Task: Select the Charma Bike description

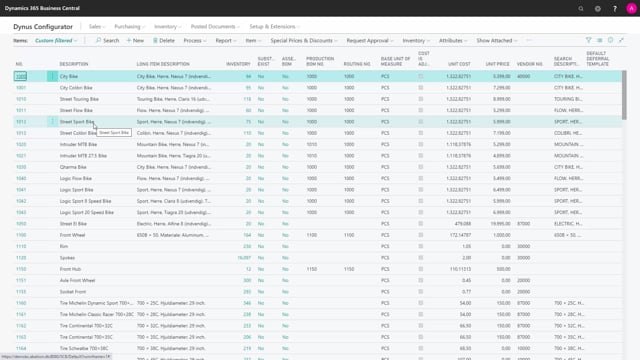Action: click(x=73, y=167)
